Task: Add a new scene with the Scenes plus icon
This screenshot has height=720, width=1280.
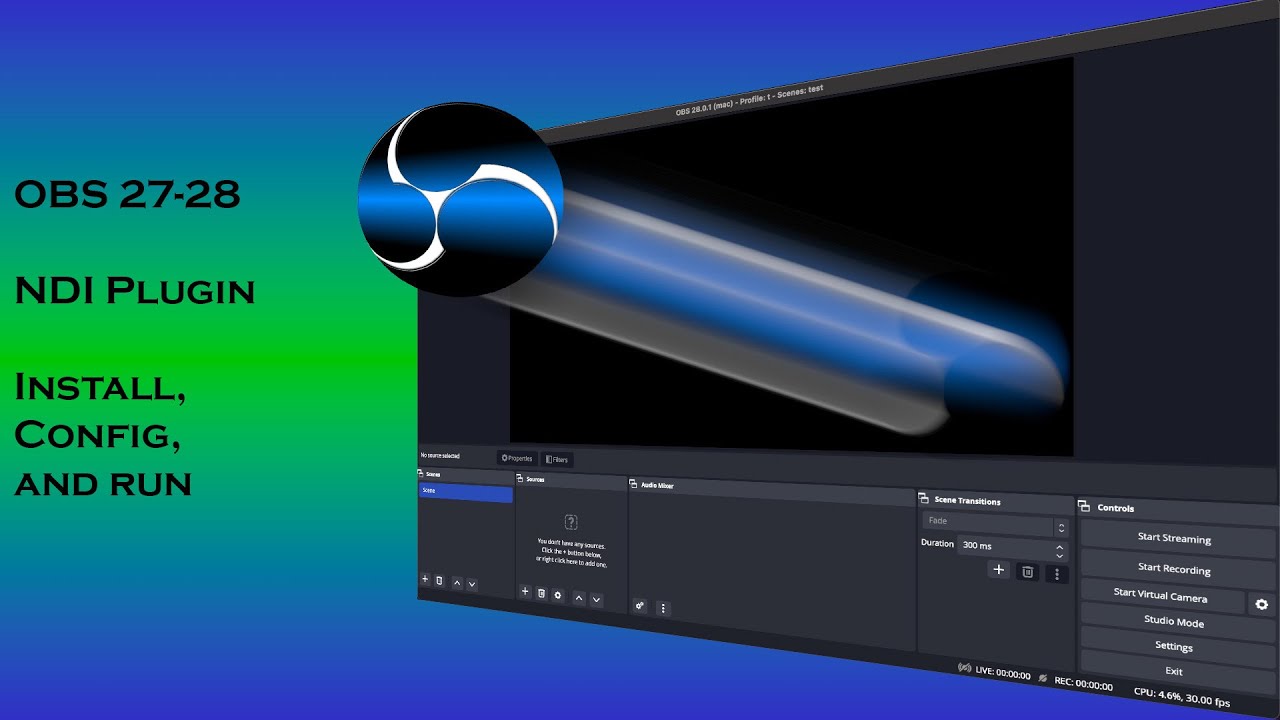Action: coord(425,579)
